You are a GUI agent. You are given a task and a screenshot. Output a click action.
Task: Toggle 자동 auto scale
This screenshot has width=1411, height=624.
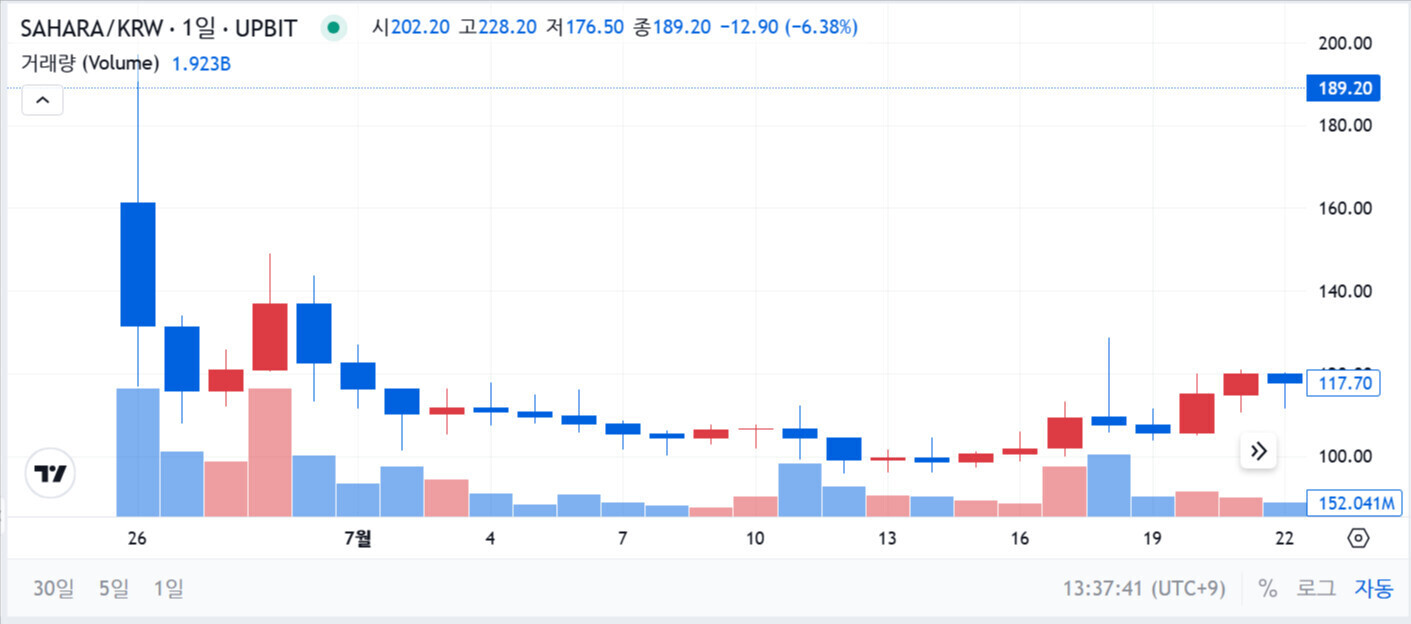pyautogui.click(x=1373, y=588)
